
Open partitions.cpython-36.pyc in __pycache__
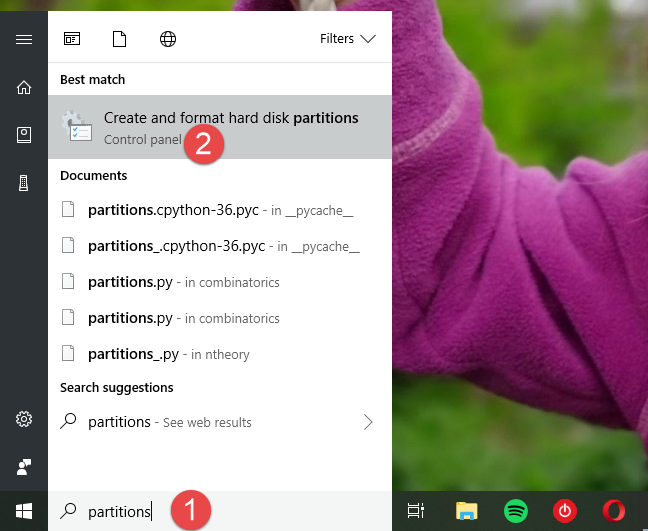point(220,210)
